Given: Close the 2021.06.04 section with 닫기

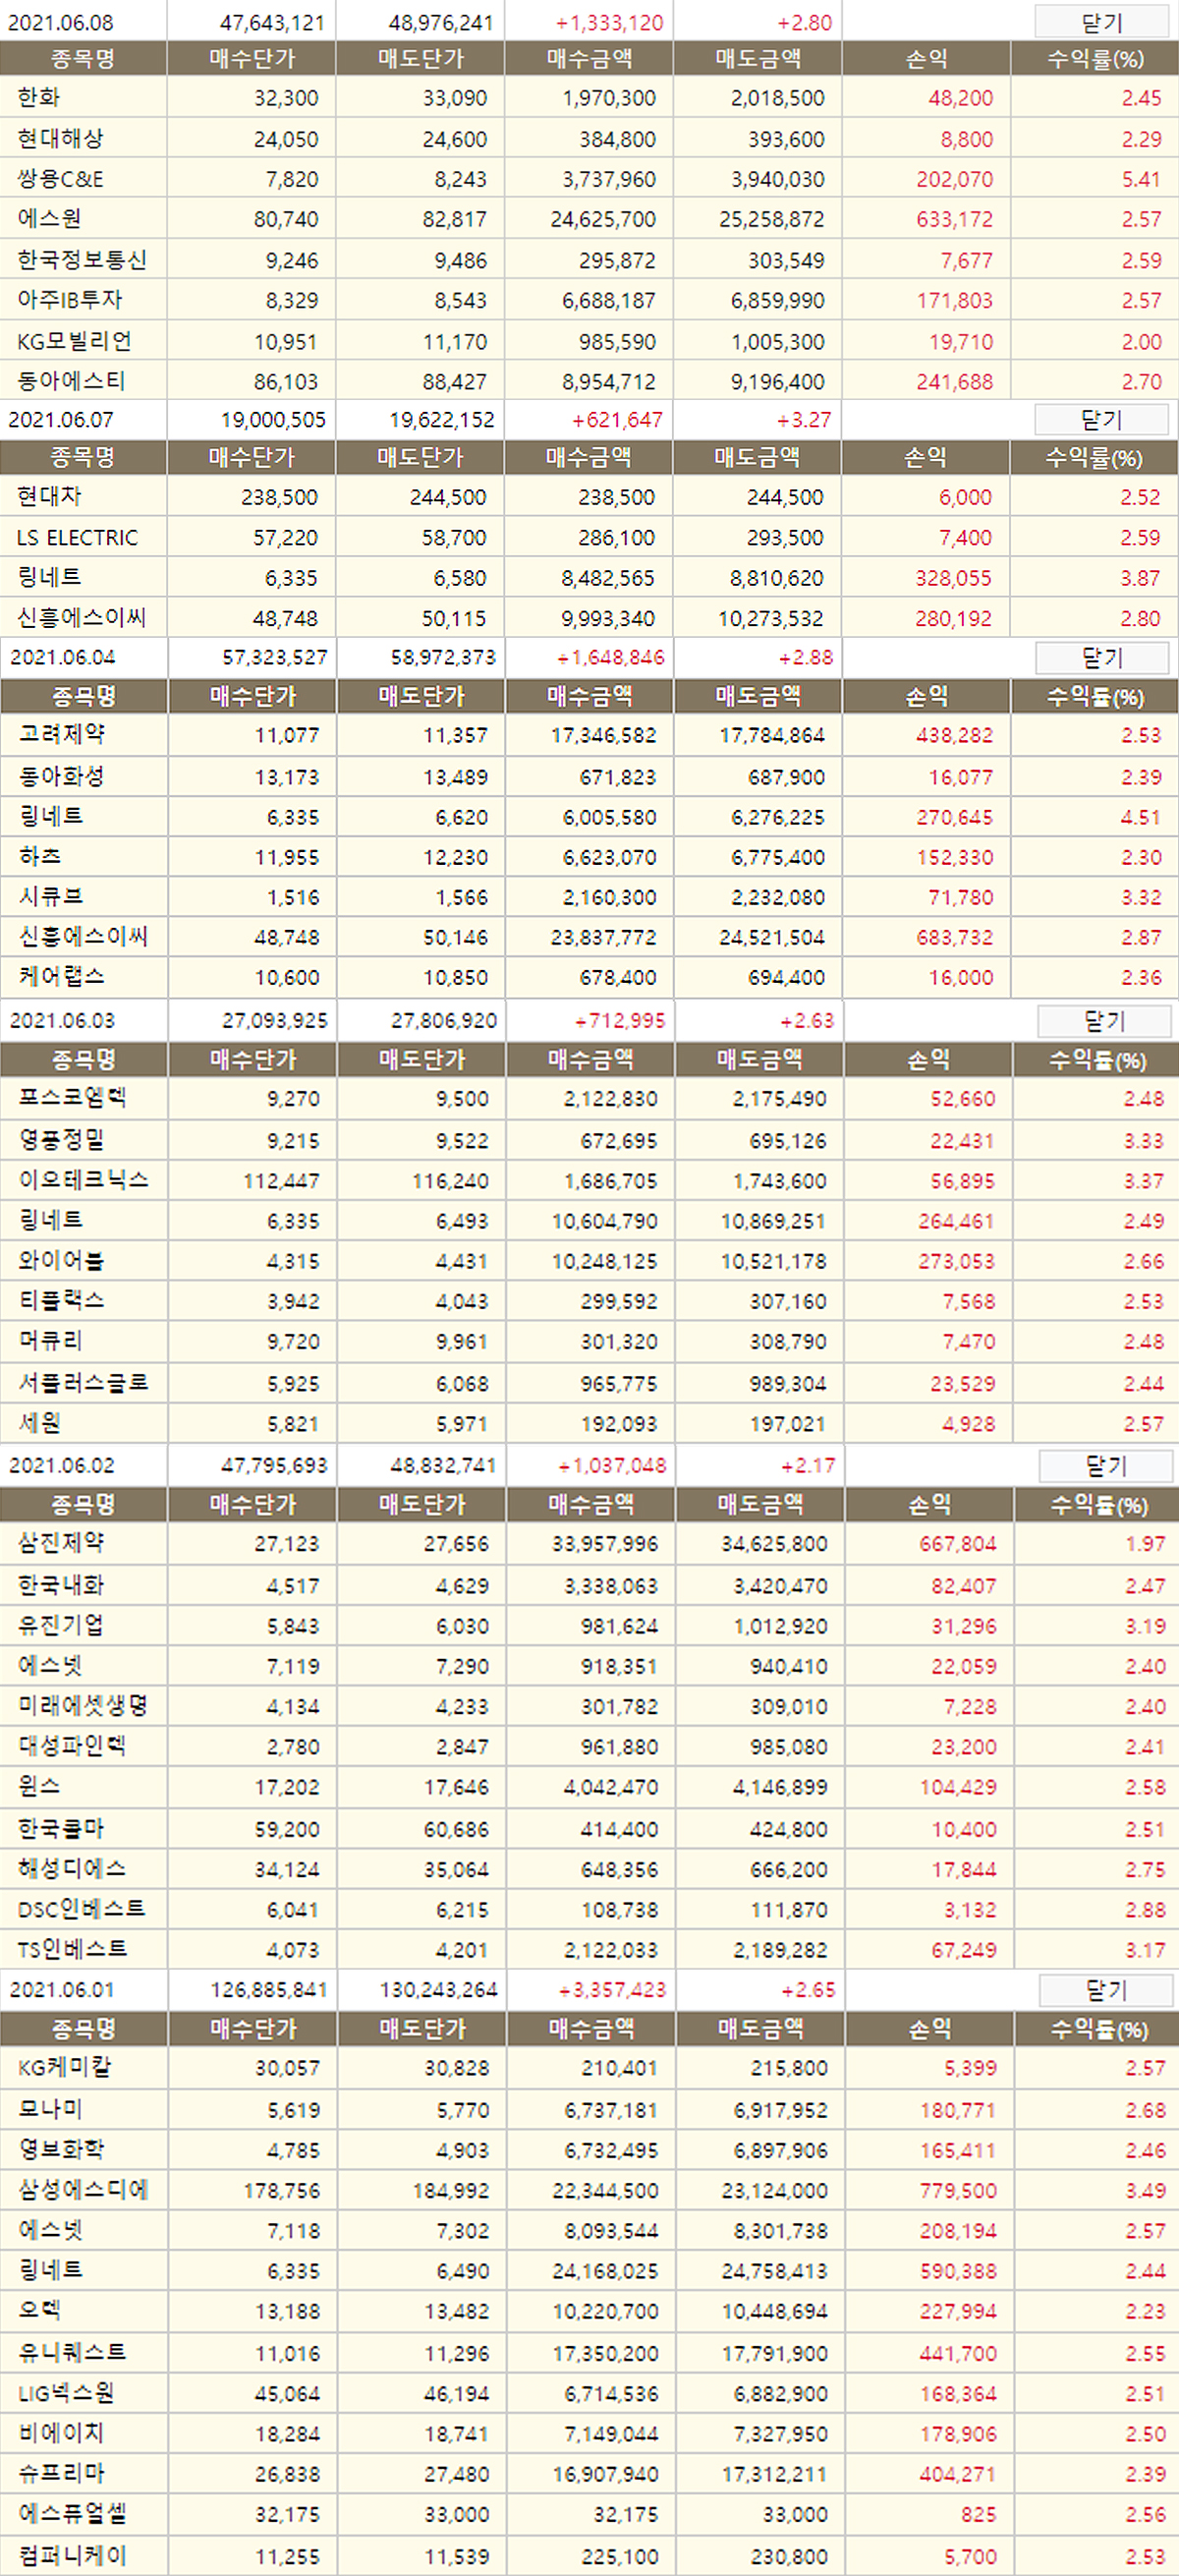Looking at the screenshot, I should coord(1102,658).
